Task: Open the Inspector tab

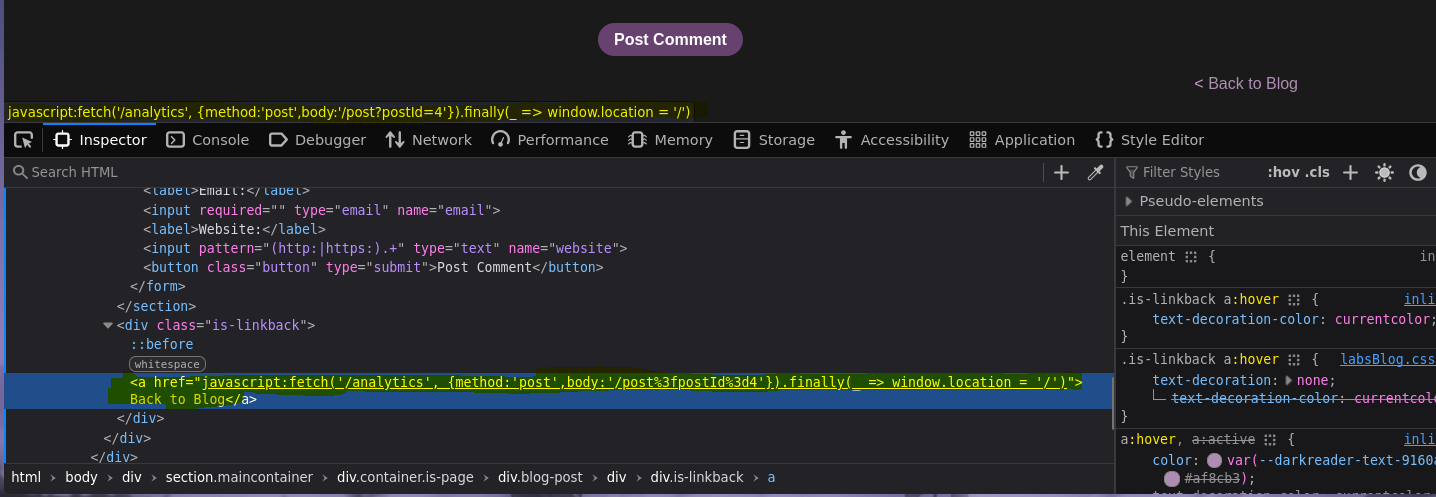Action: 100,140
